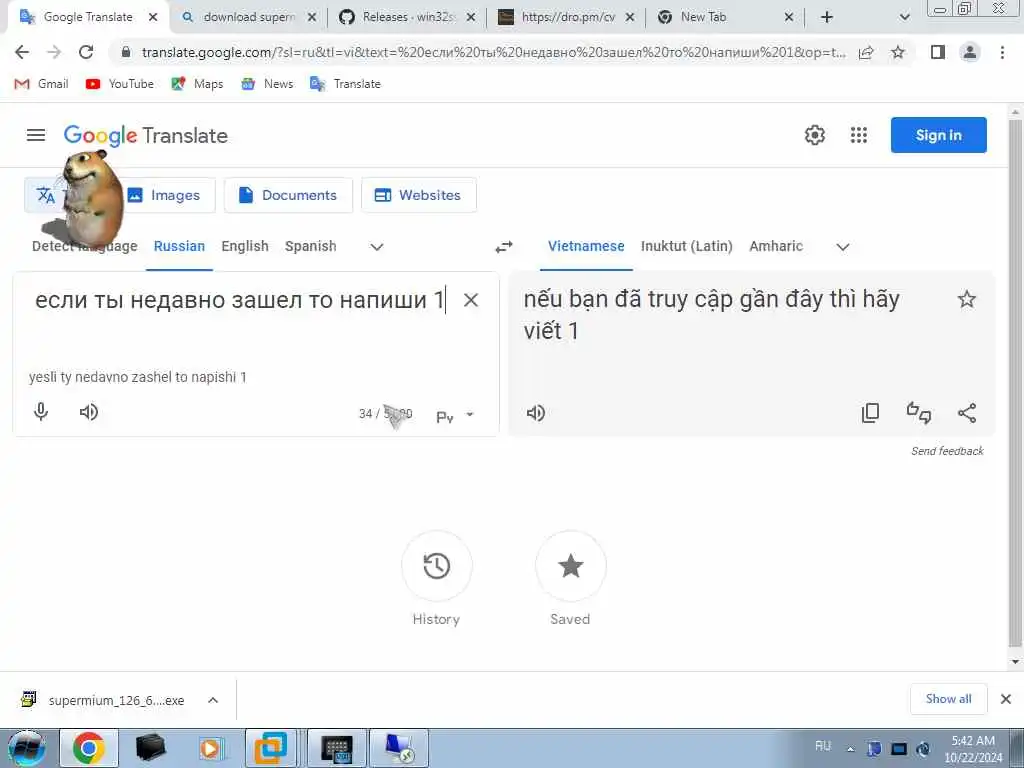This screenshot has width=1024, height=768.
Task: Select Inuktut (Latin) as target language
Action: 686,246
